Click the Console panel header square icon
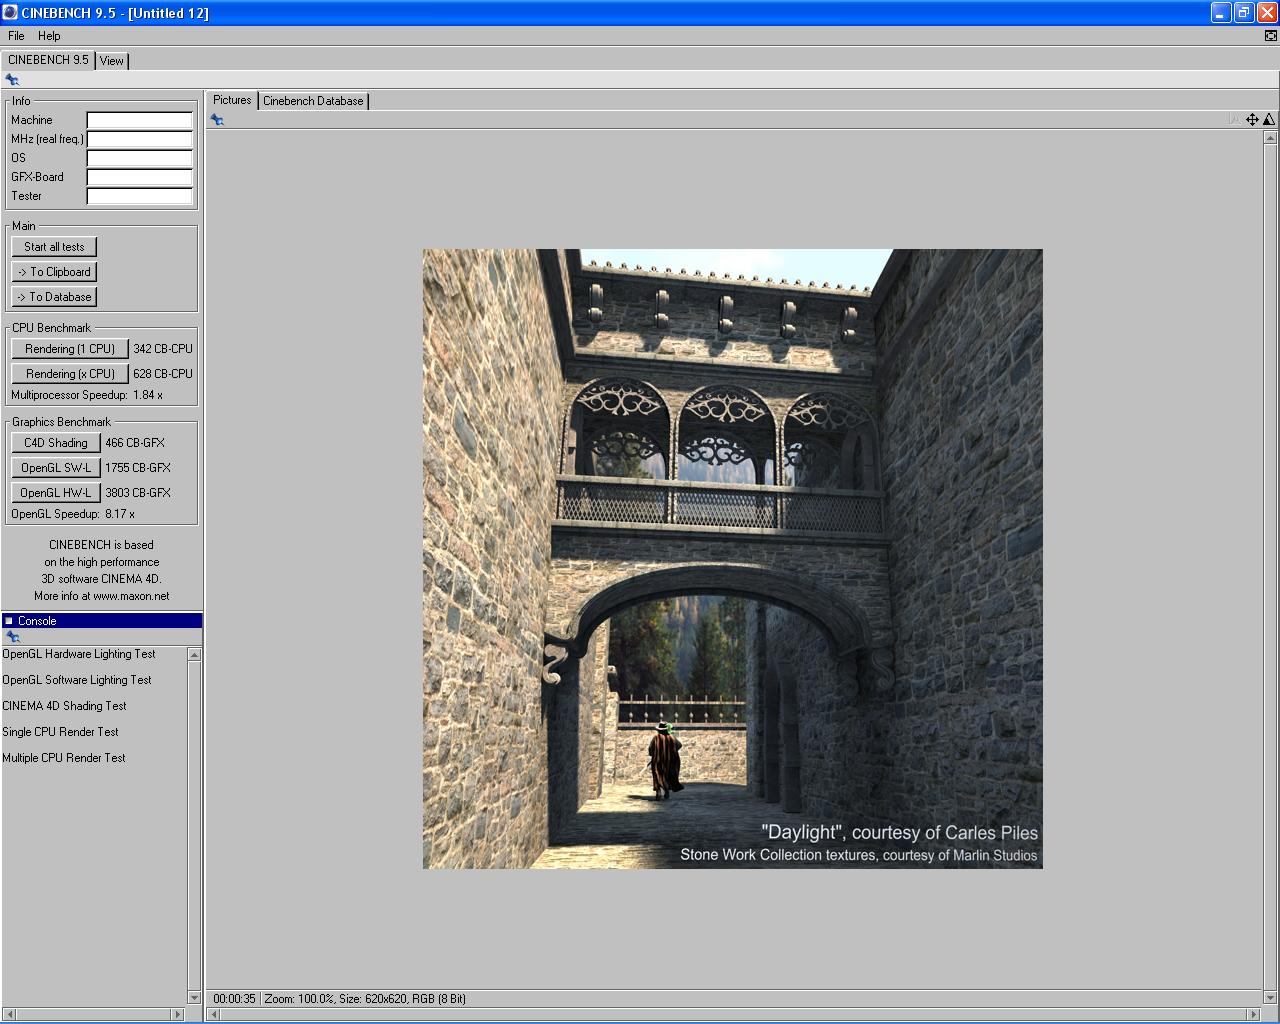 pyautogui.click(x=9, y=621)
